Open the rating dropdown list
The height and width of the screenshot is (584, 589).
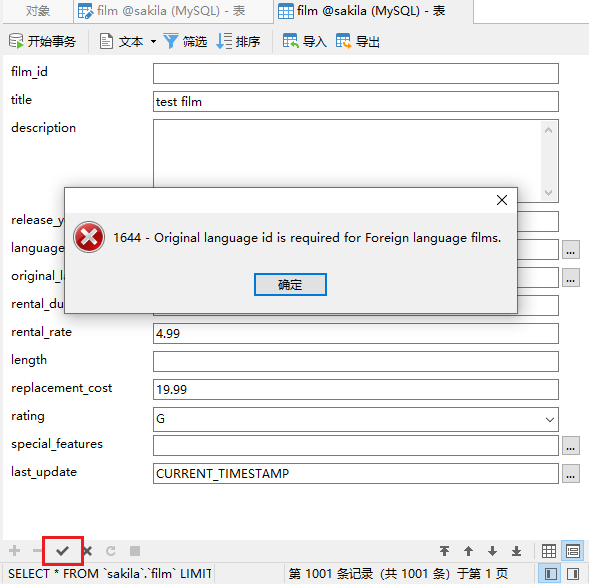550,420
